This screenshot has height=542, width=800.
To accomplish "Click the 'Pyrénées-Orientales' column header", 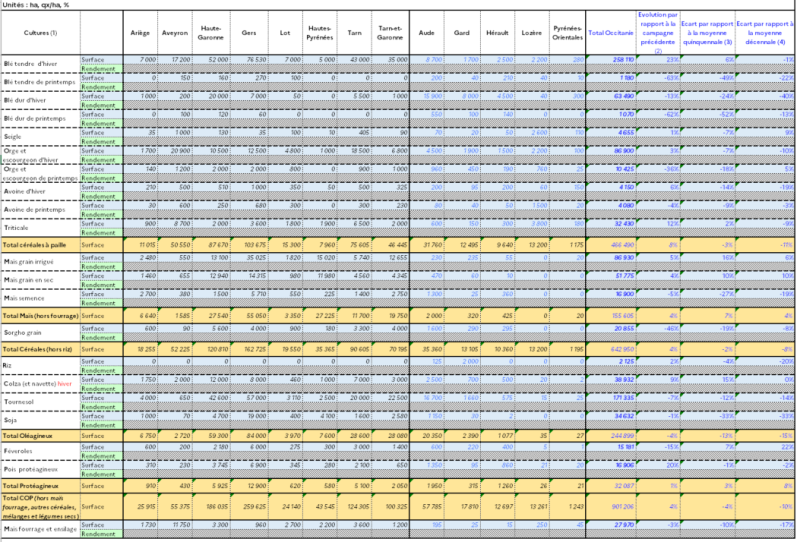I will click(567, 33).
